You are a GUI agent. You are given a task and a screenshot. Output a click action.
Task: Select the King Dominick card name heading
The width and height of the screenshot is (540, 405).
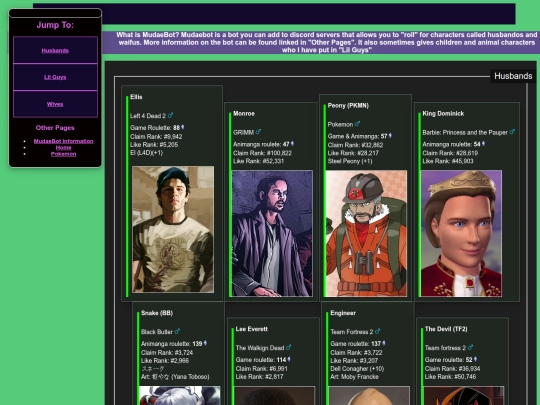click(x=443, y=114)
